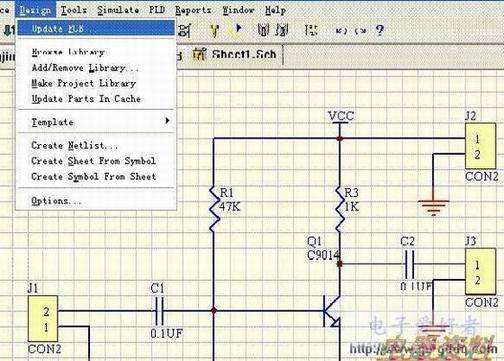The height and width of the screenshot is (361, 504).
Task: Open the Tools menu
Action: coord(74,10)
